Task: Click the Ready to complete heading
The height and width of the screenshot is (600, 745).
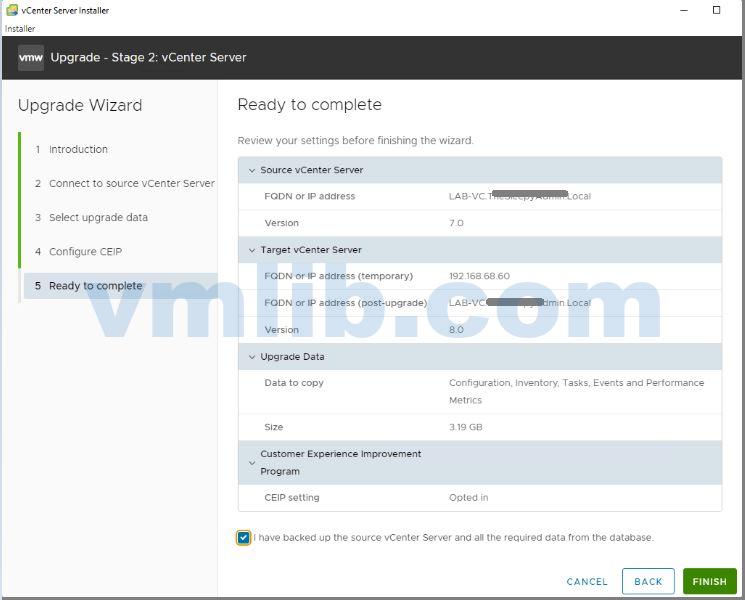Action: point(309,105)
